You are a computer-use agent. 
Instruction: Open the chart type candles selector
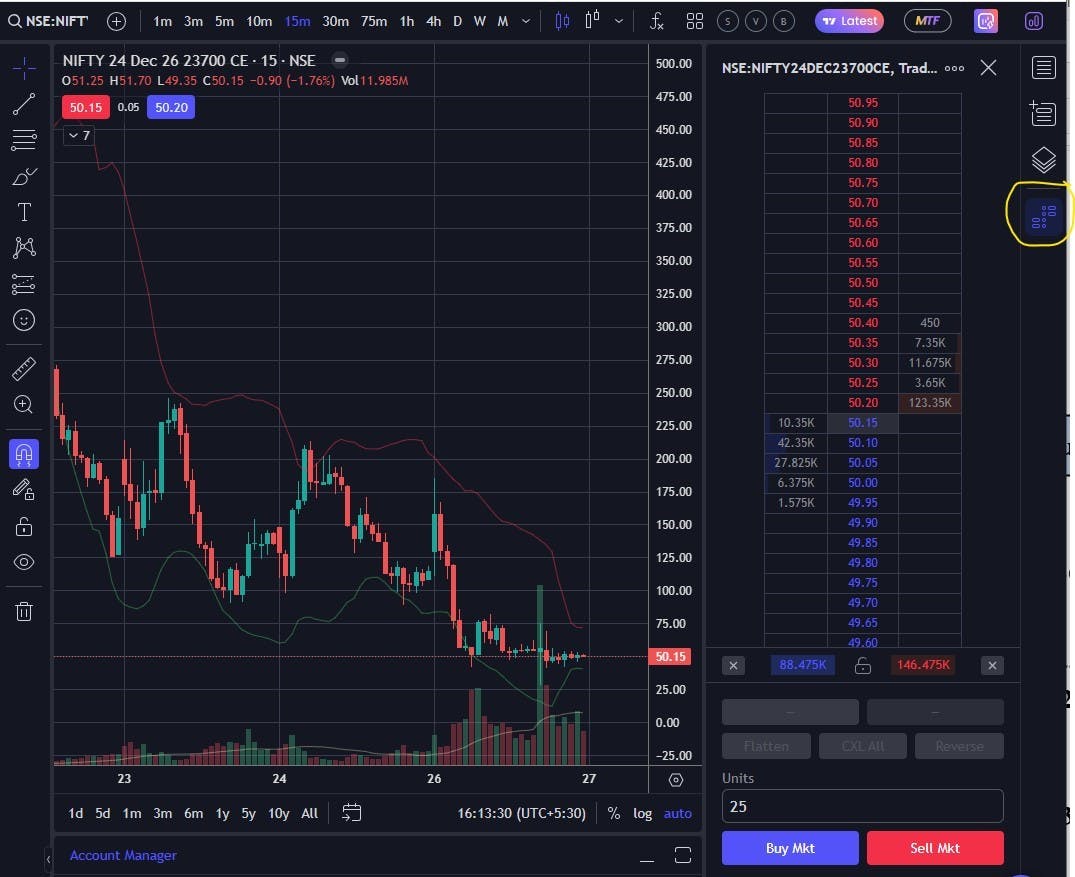pyautogui.click(x=562, y=21)
